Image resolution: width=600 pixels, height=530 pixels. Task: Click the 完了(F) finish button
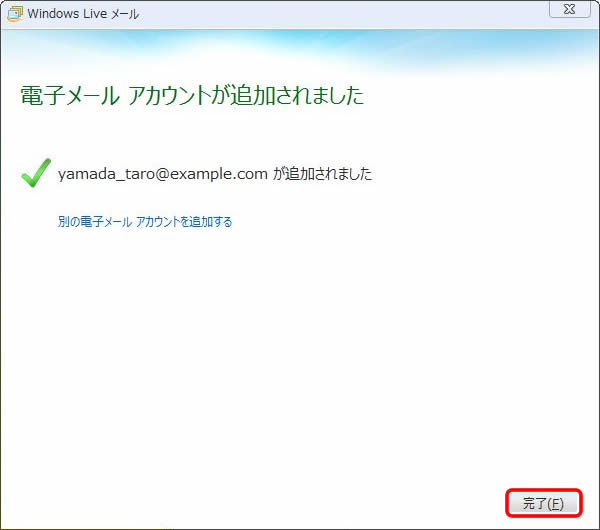543,503
